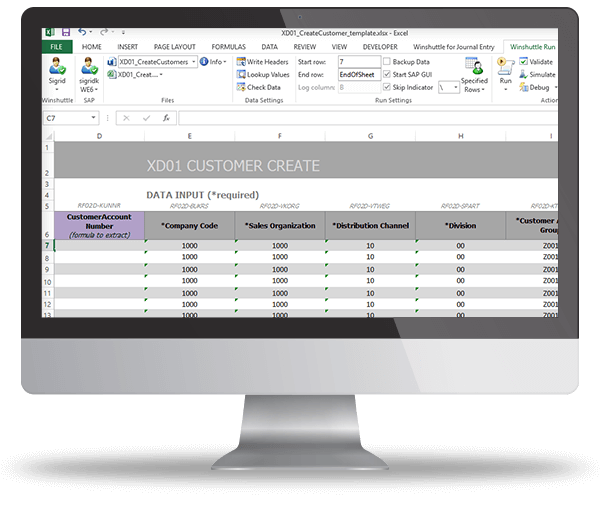
Task: Cancel the formula bar entry
Action: 126,118
